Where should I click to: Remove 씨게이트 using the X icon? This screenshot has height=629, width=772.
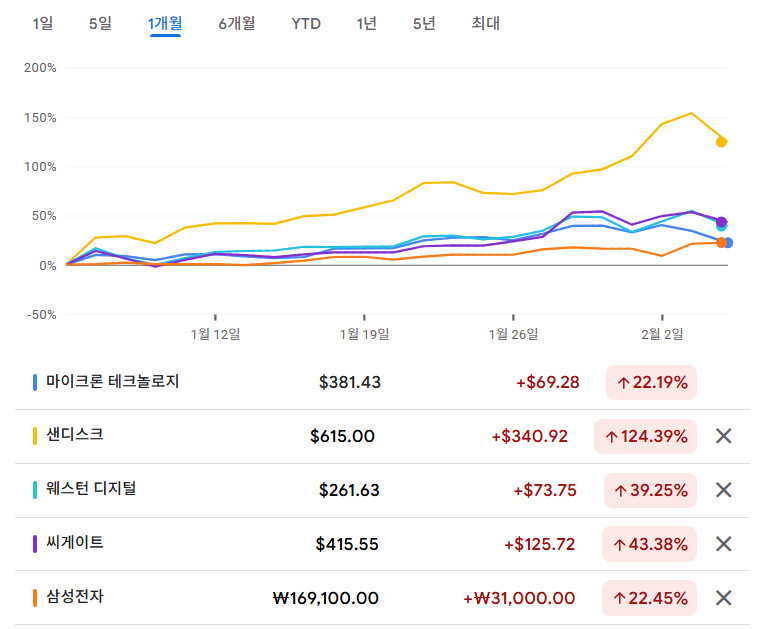pos(724,544)
